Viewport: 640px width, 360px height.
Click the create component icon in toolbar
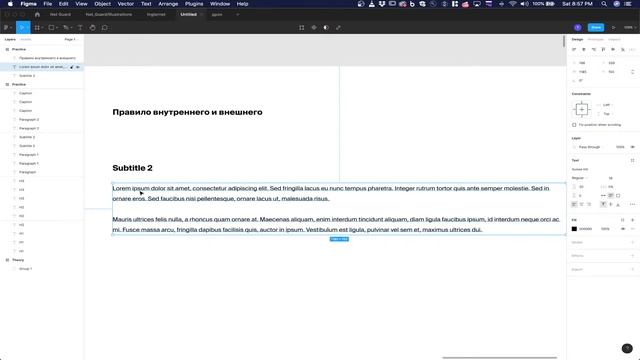click(314, 27)
